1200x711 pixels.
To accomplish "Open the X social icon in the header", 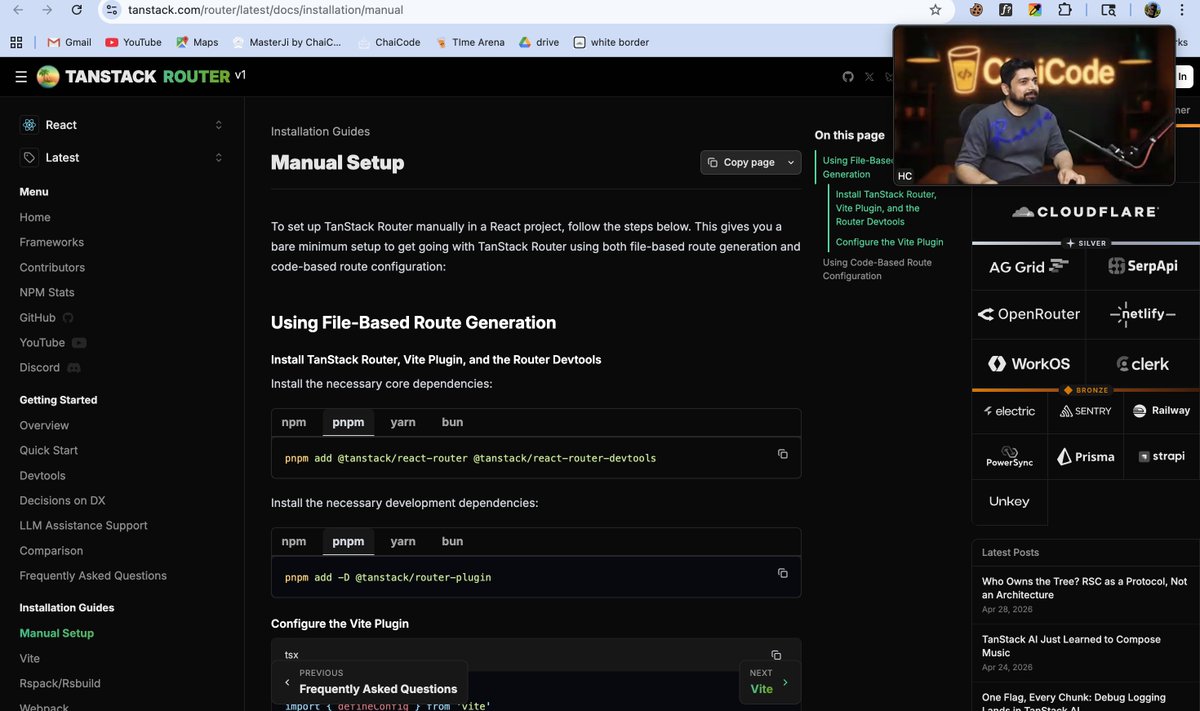I will click(x=869, y=77).
